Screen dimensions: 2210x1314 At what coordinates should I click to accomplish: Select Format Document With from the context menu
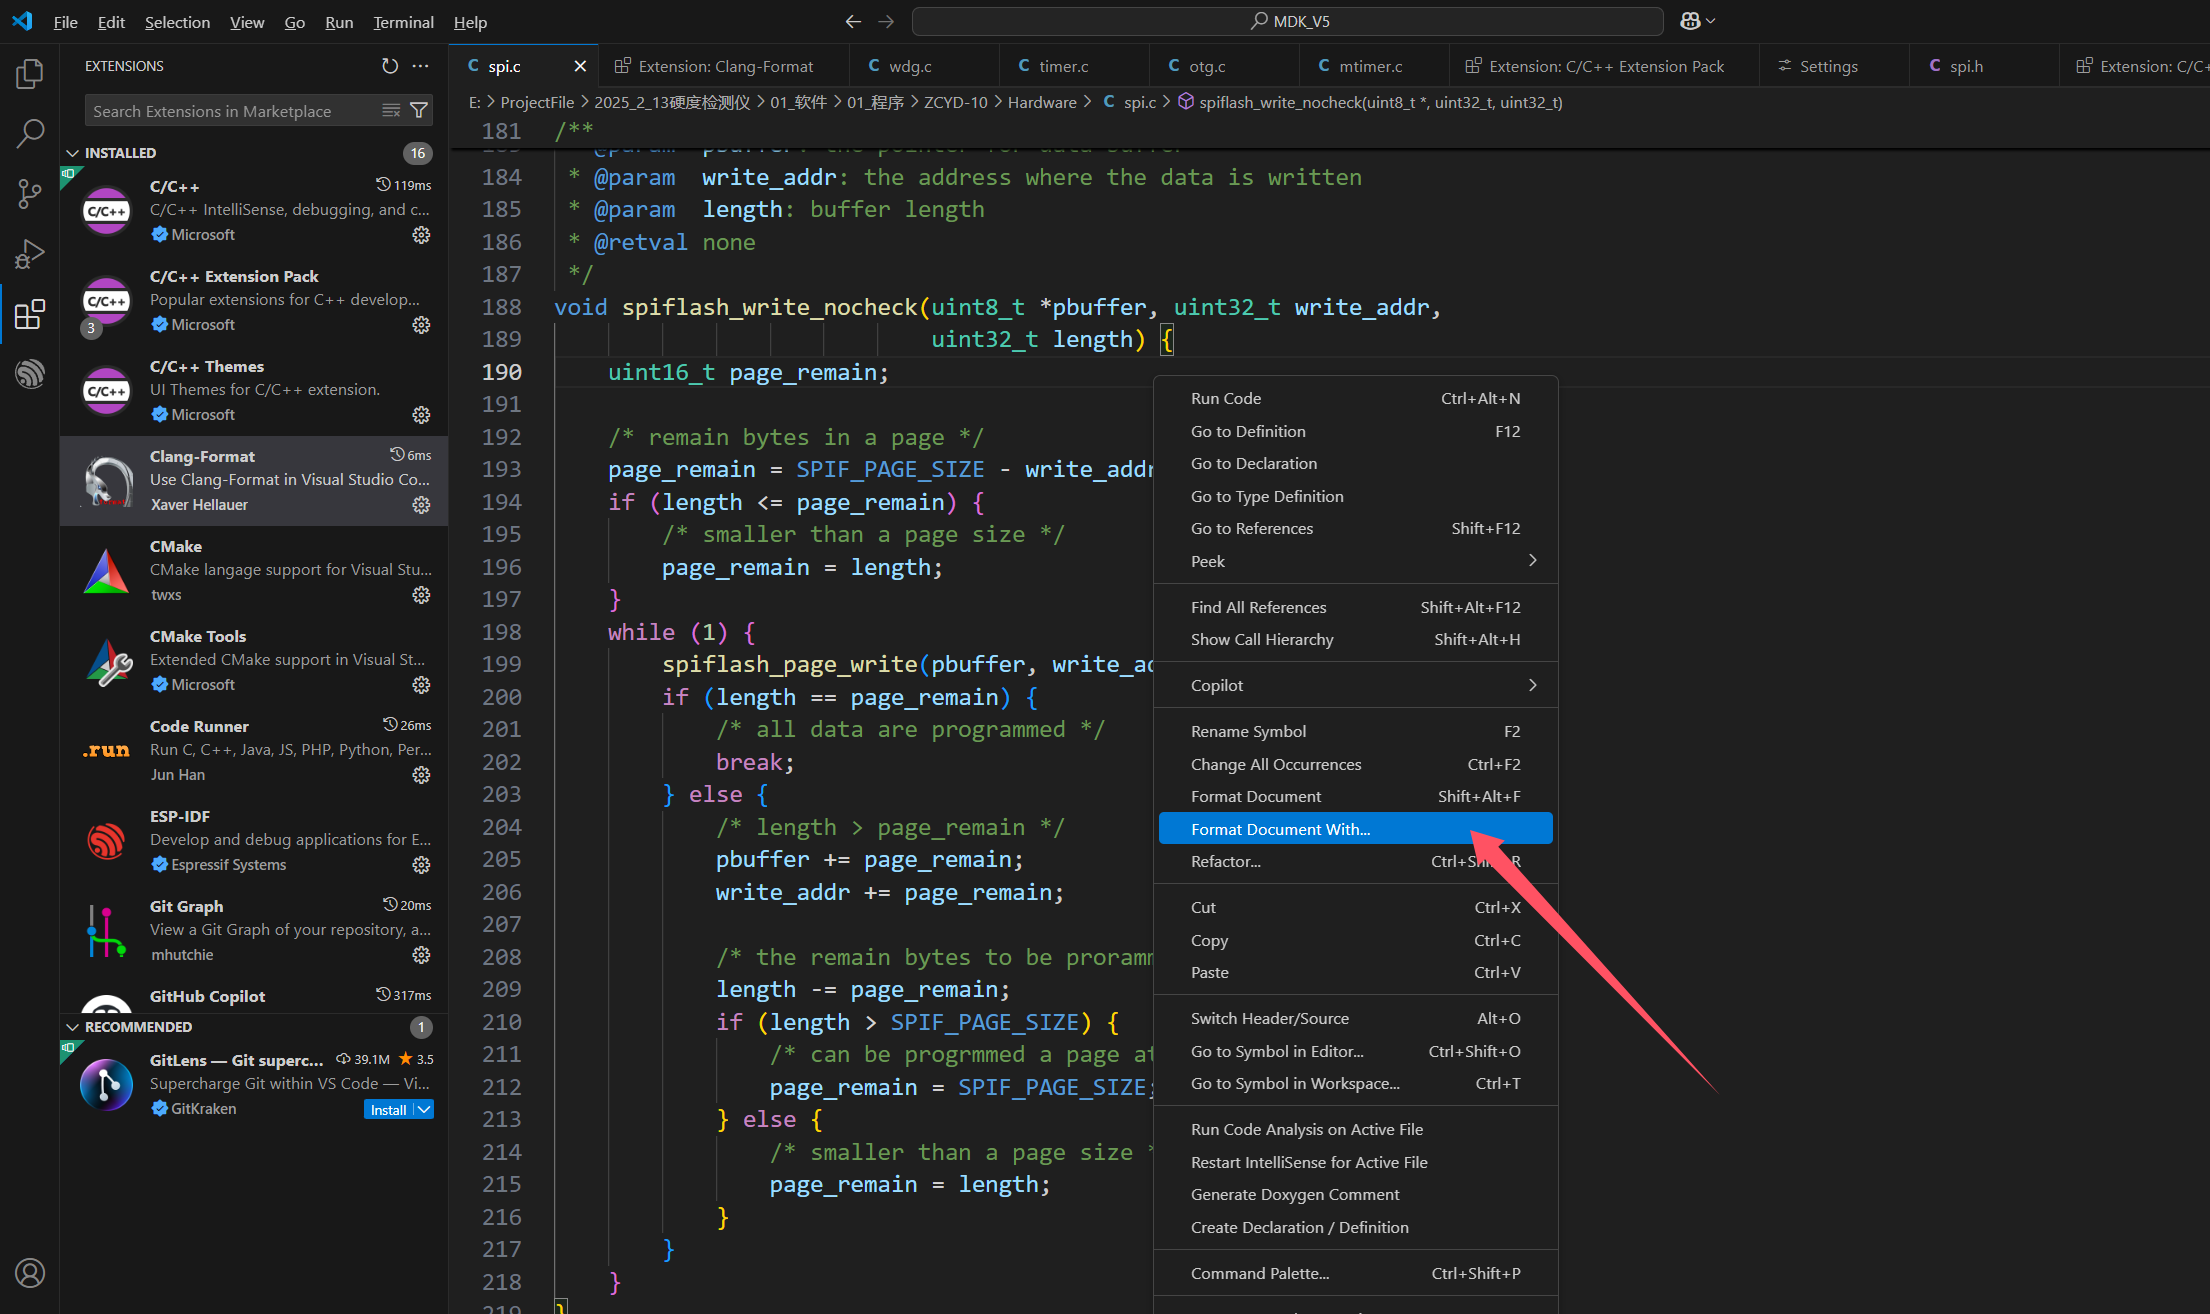1281,828
